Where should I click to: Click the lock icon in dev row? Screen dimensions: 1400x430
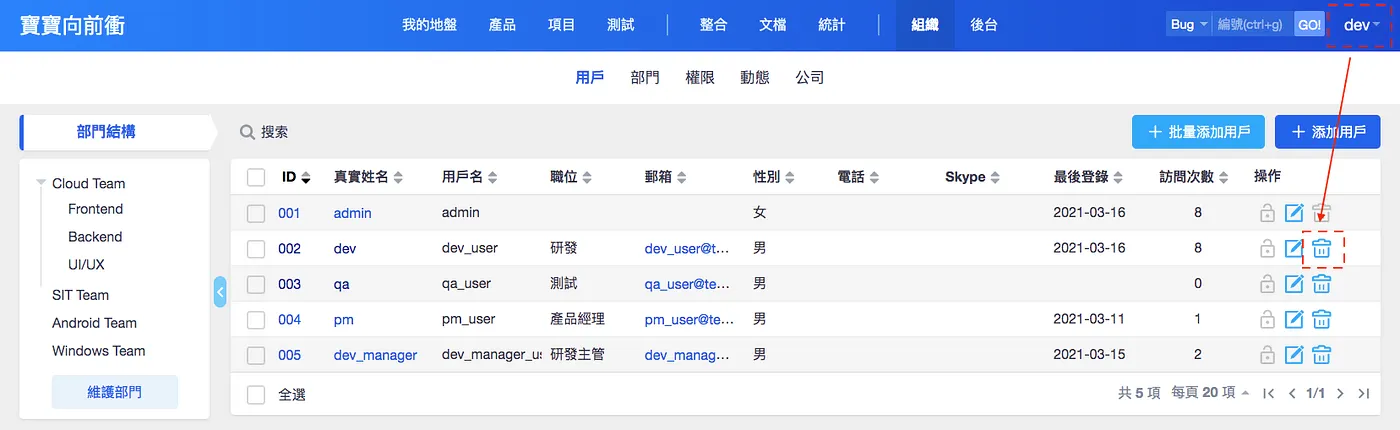[x=1267, y=248]
